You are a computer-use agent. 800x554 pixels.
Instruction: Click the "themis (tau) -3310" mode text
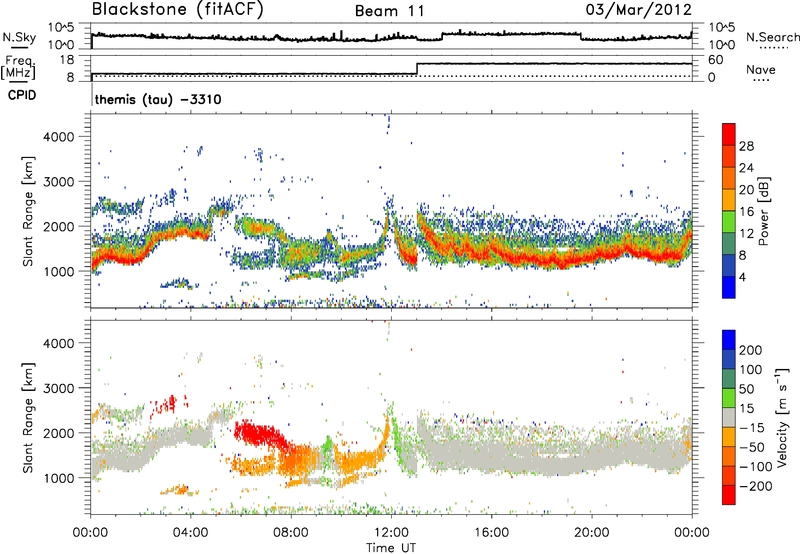(x=158, y=99)
